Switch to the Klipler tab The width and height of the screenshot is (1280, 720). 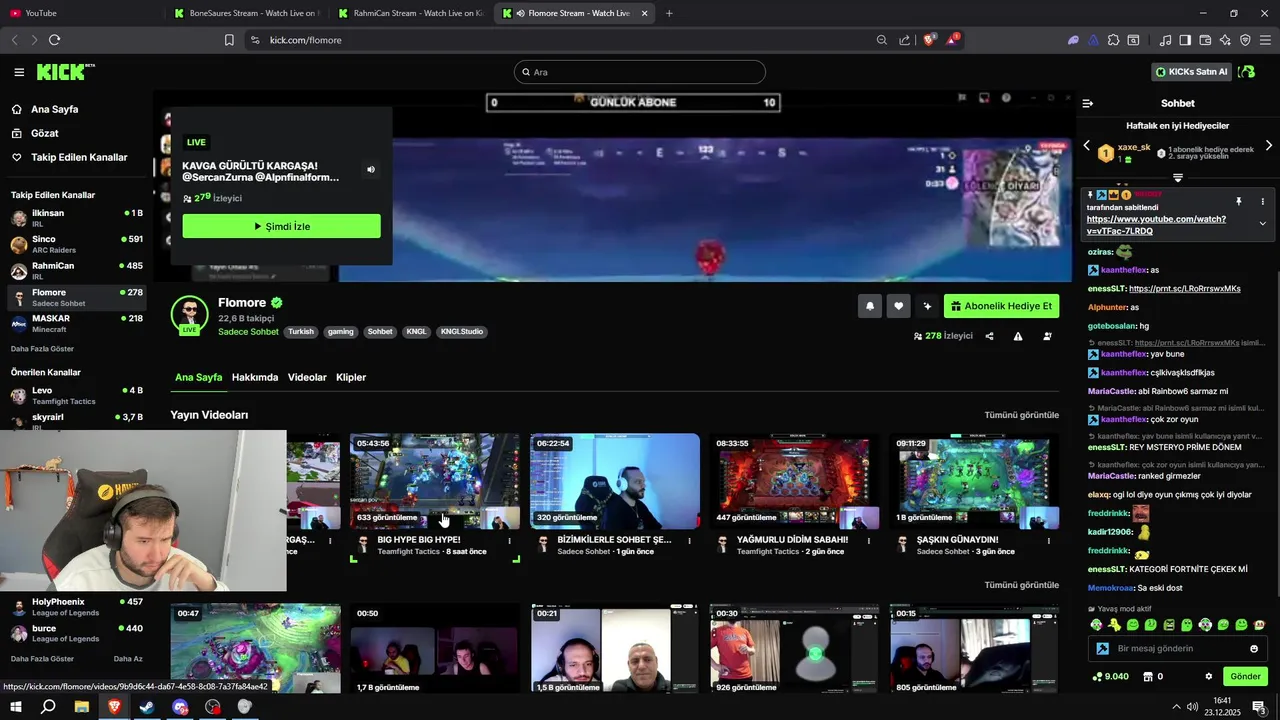(351, 377)
